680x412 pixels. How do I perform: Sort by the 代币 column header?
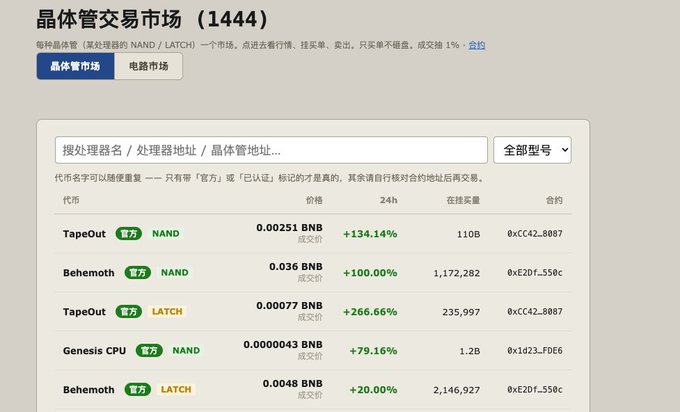[71, 200]
